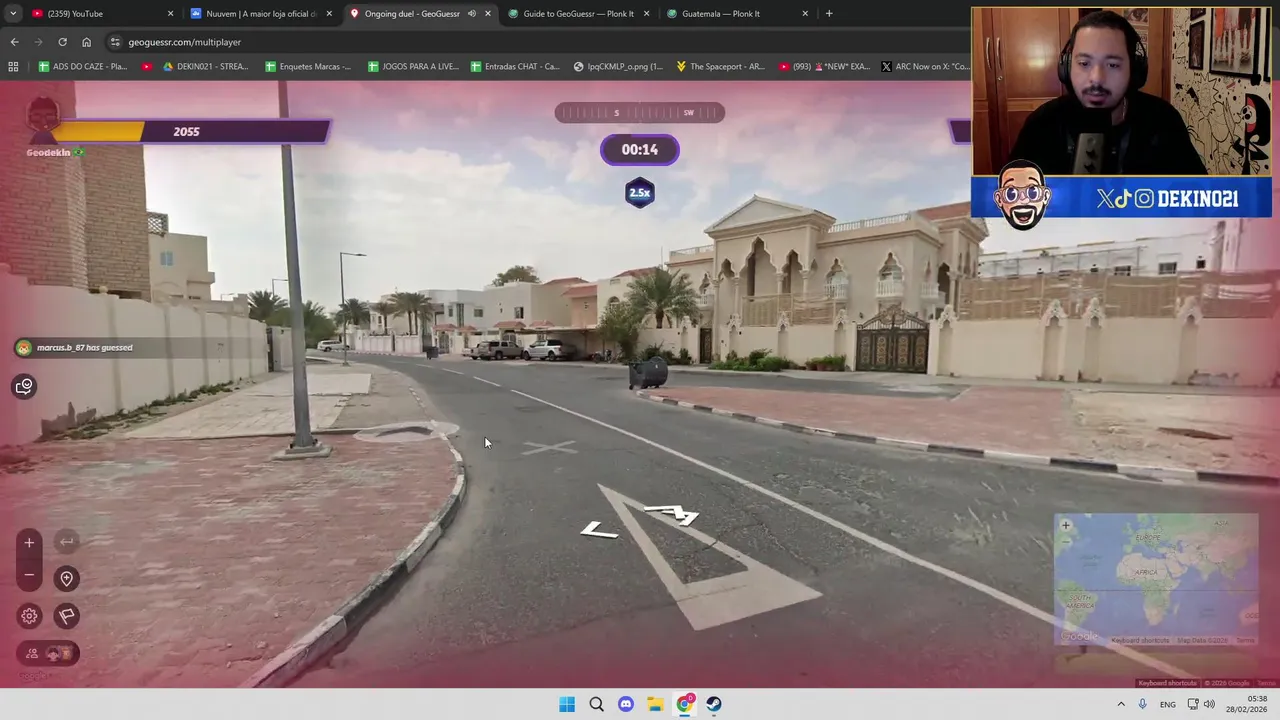Viewport: 1280px width, 720px height.
Task: Switch to Guatemala Plonk It tab
Action: 736,14
